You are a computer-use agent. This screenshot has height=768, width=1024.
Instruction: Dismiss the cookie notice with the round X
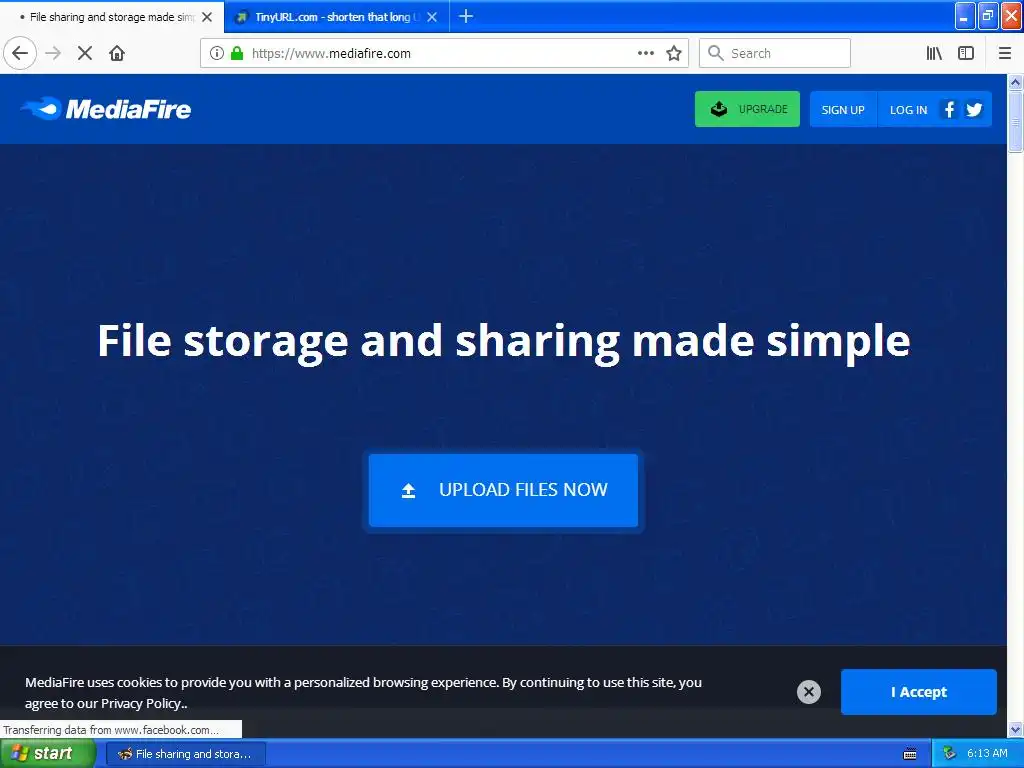click(808, 692)
